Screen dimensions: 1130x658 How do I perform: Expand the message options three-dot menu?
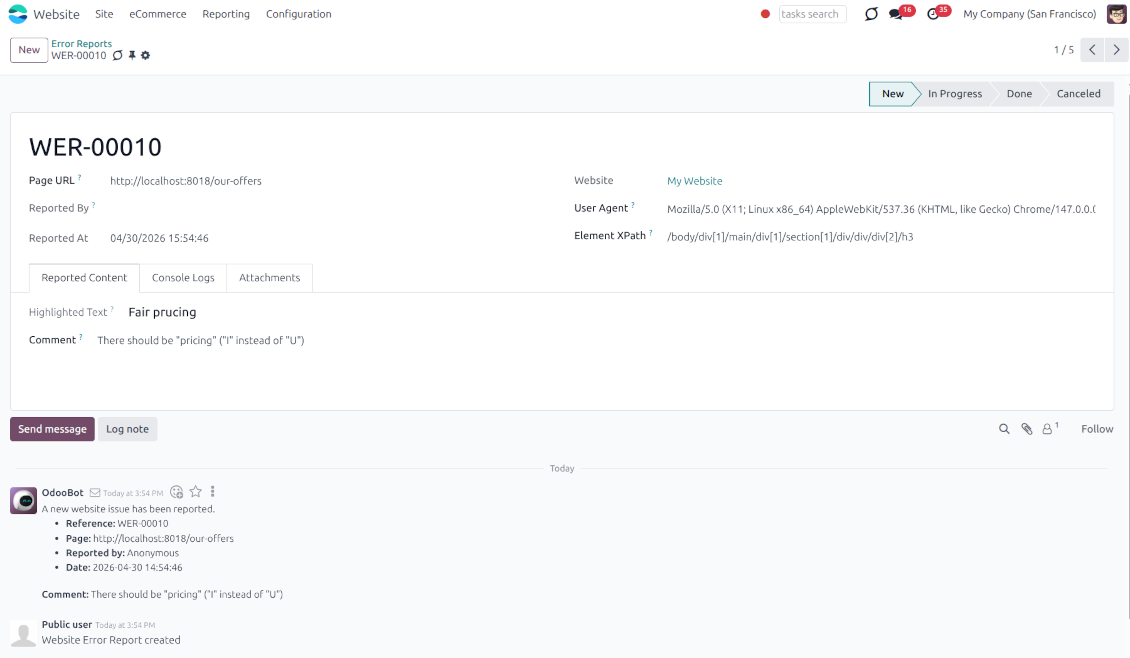pos(211,491)
